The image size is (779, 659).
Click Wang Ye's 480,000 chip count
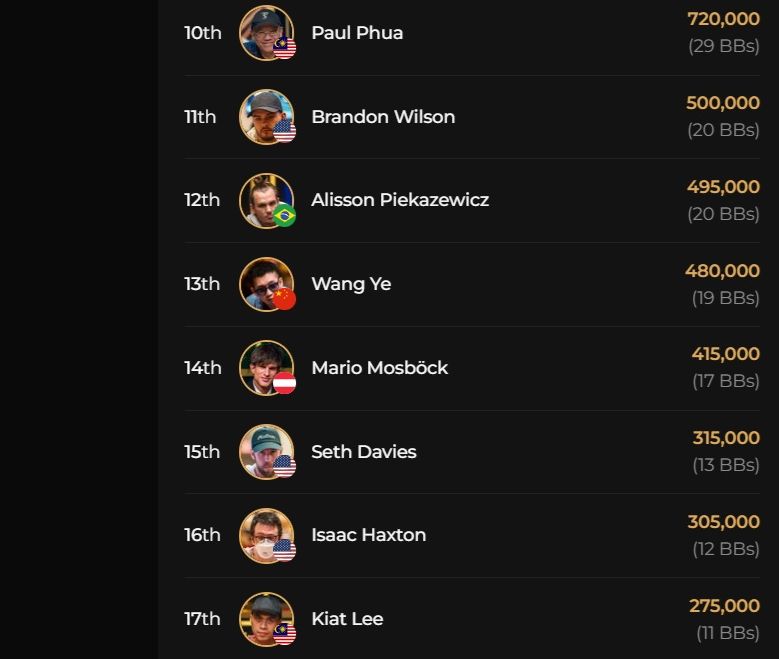[722, 271]
